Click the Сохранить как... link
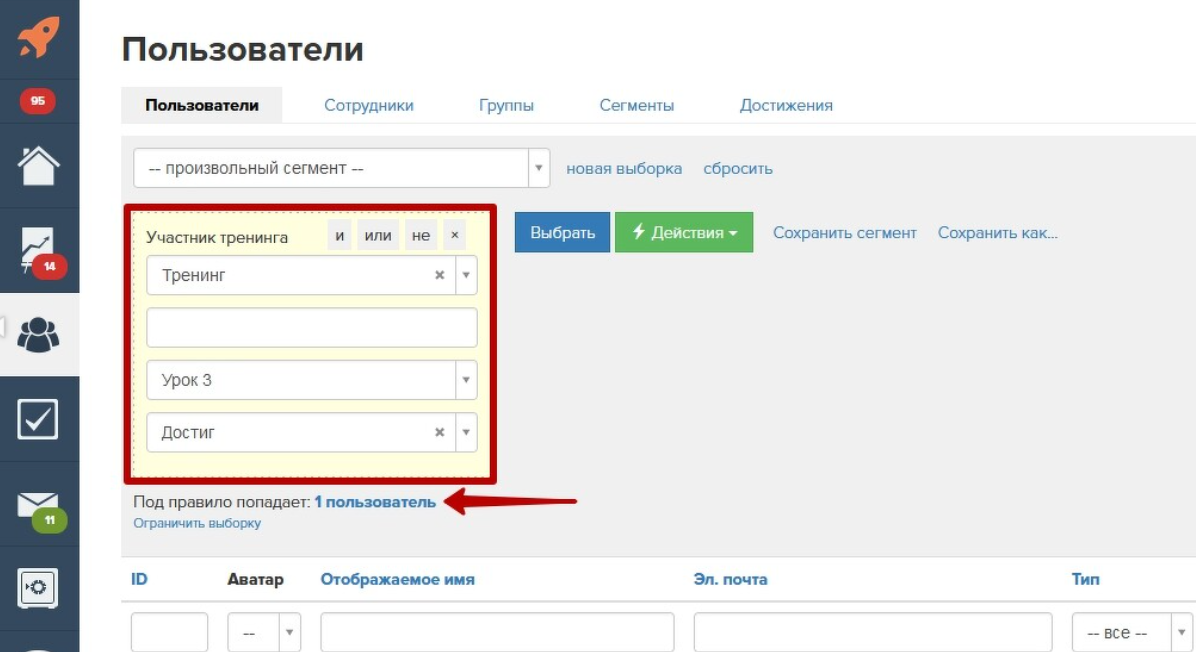 click(998, 233)
